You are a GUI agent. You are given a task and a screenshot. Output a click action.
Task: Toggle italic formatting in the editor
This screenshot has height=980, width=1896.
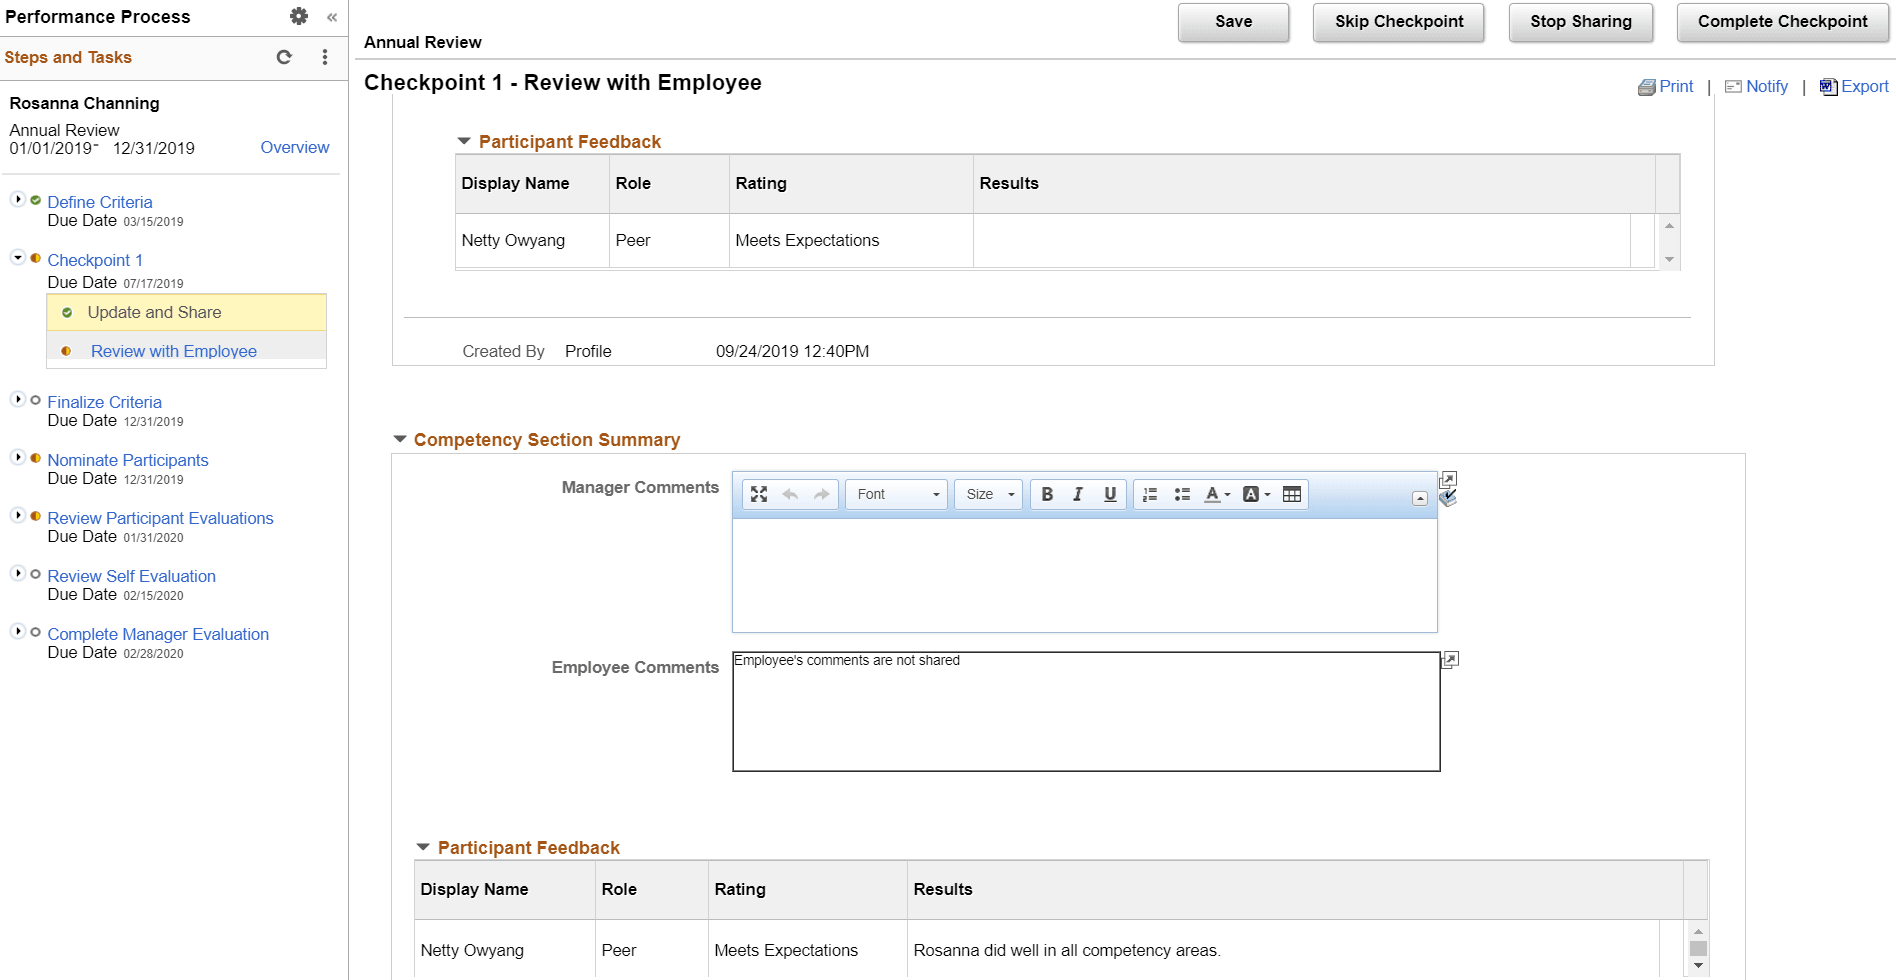point(1078,494)
